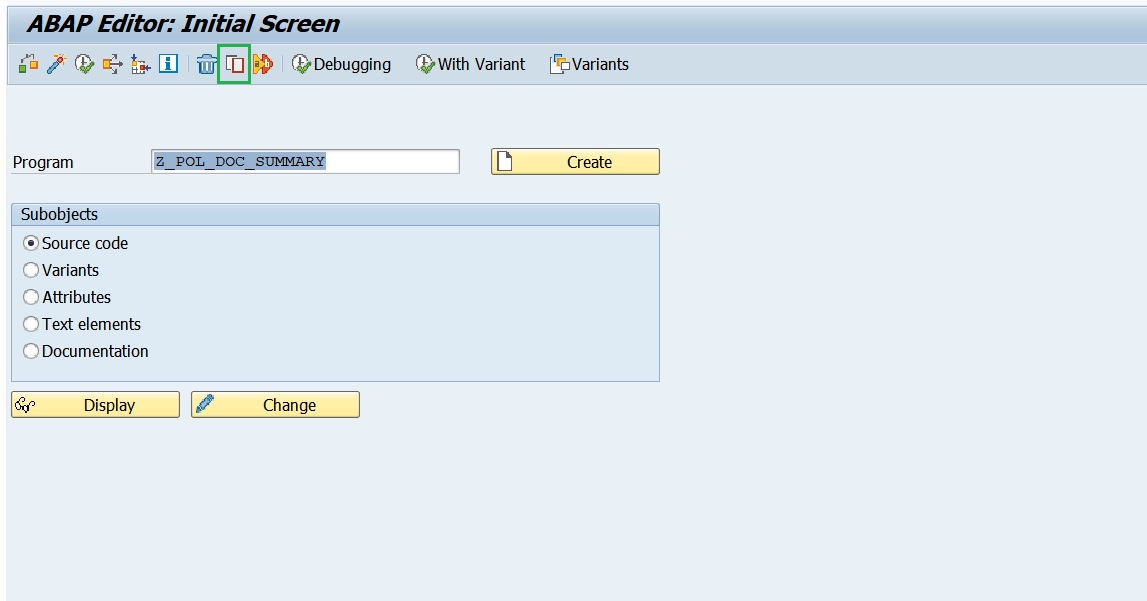Click the Rename program icon

coord(263,64)
